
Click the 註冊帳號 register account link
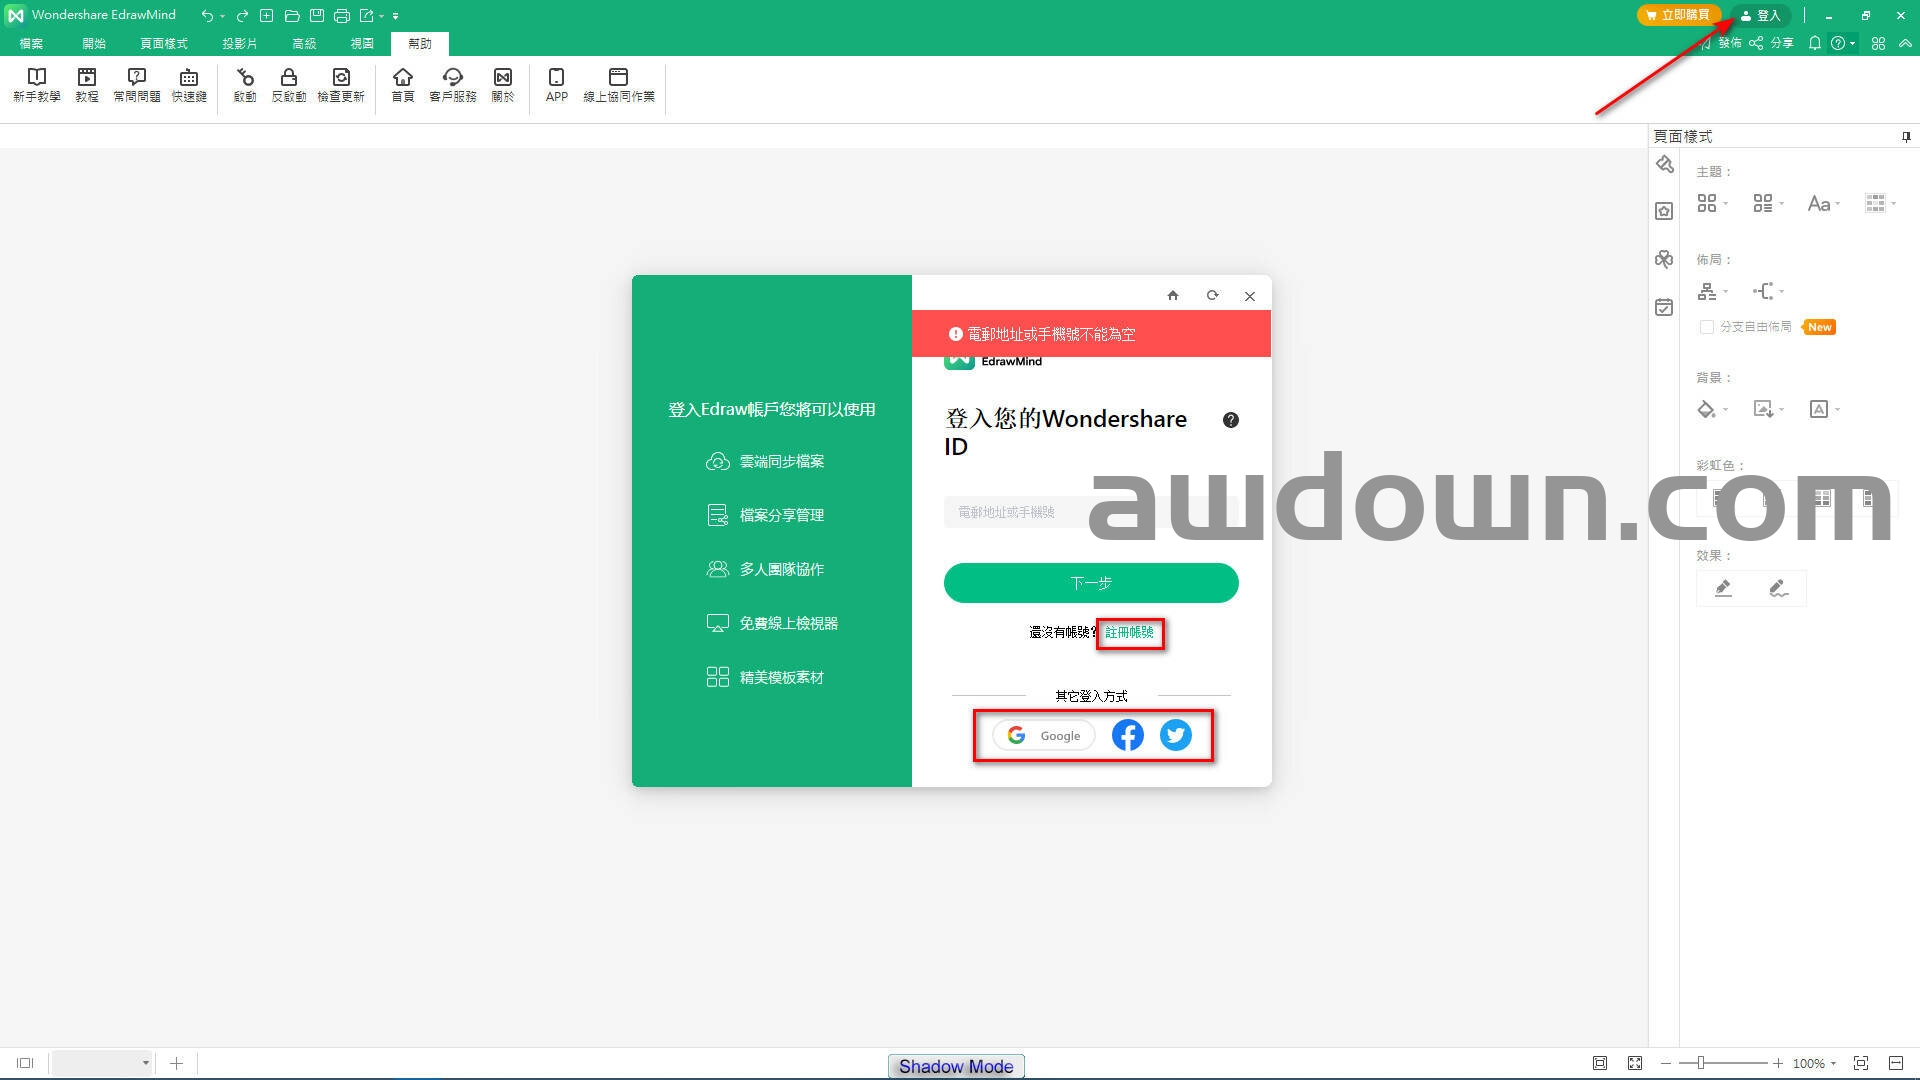(x=1129, y=632)
